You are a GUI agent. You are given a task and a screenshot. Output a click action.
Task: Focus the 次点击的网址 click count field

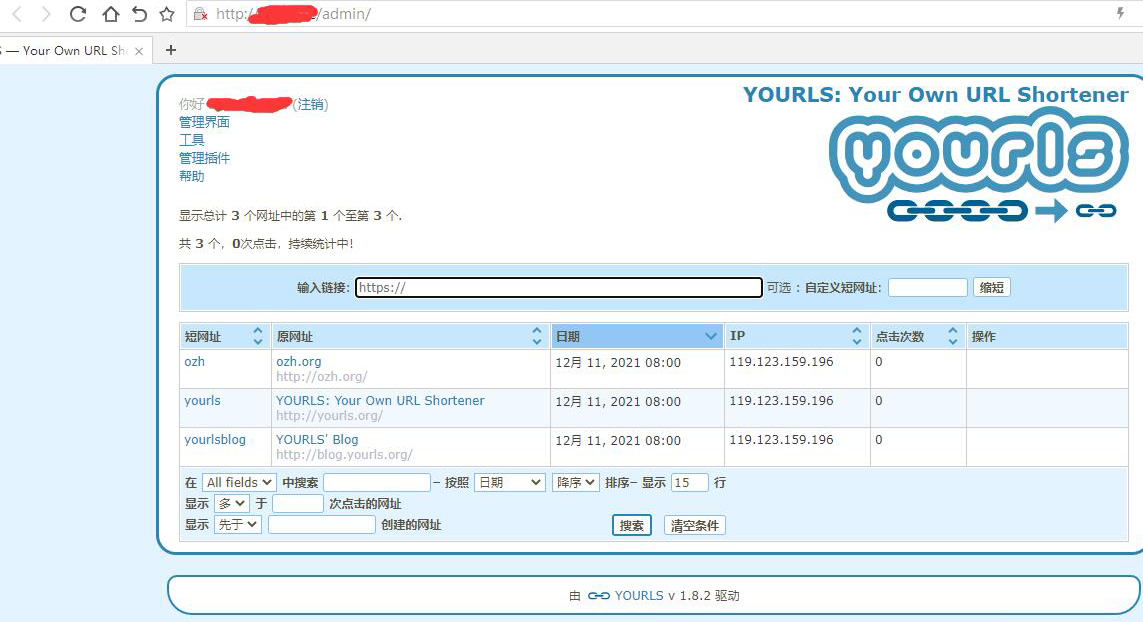point(298,504)
